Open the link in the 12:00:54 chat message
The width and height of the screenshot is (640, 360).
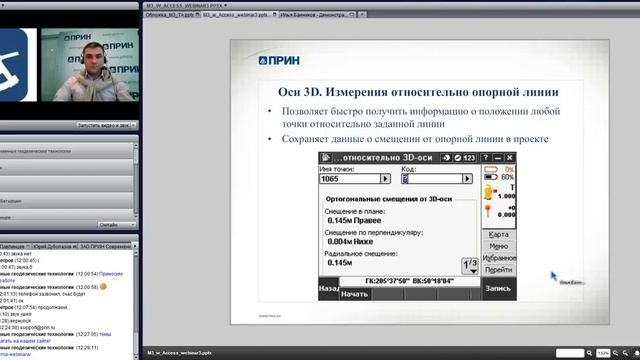(111, 274)
